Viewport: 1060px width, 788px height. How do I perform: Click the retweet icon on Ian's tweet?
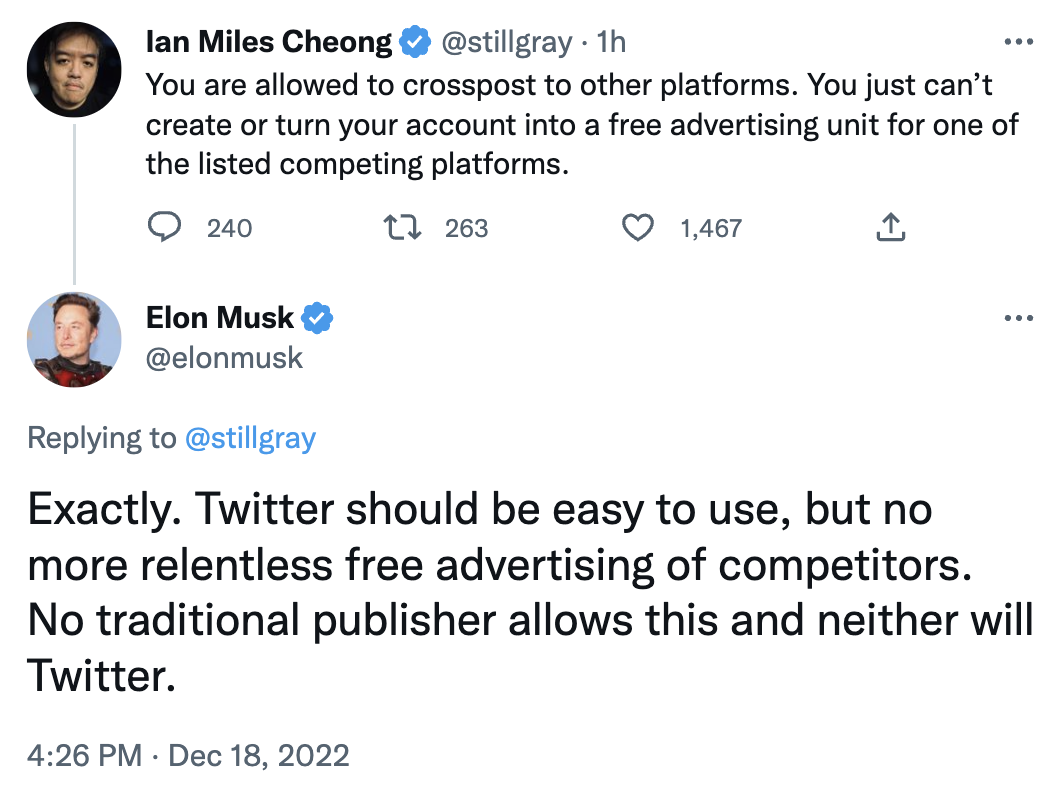[402, 228]
